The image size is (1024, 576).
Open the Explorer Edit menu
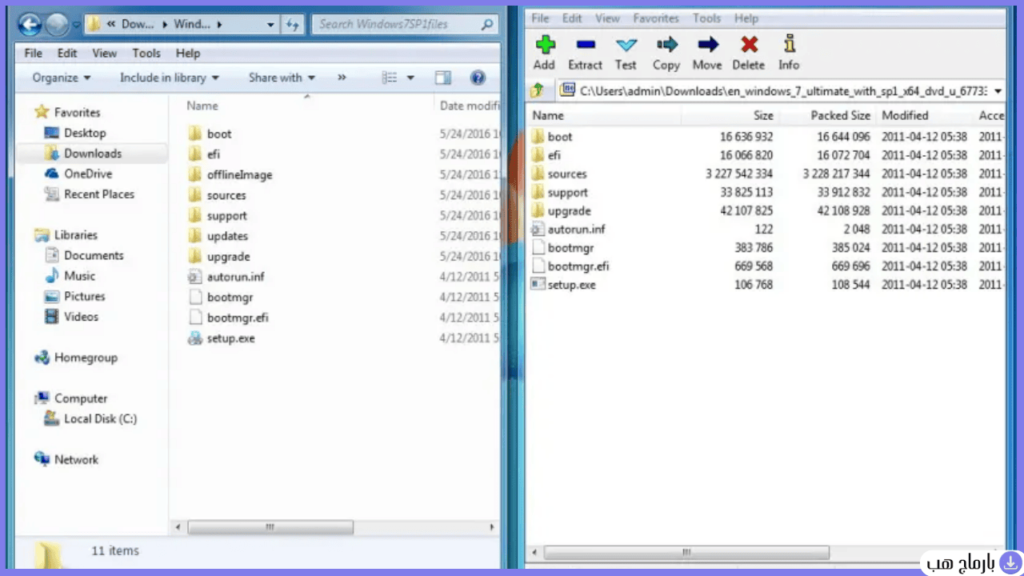67,53
